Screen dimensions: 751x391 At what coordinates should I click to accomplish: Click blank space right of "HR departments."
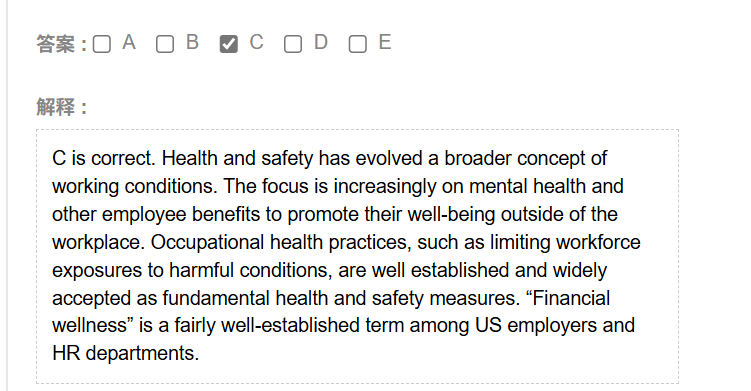[431, 354]
